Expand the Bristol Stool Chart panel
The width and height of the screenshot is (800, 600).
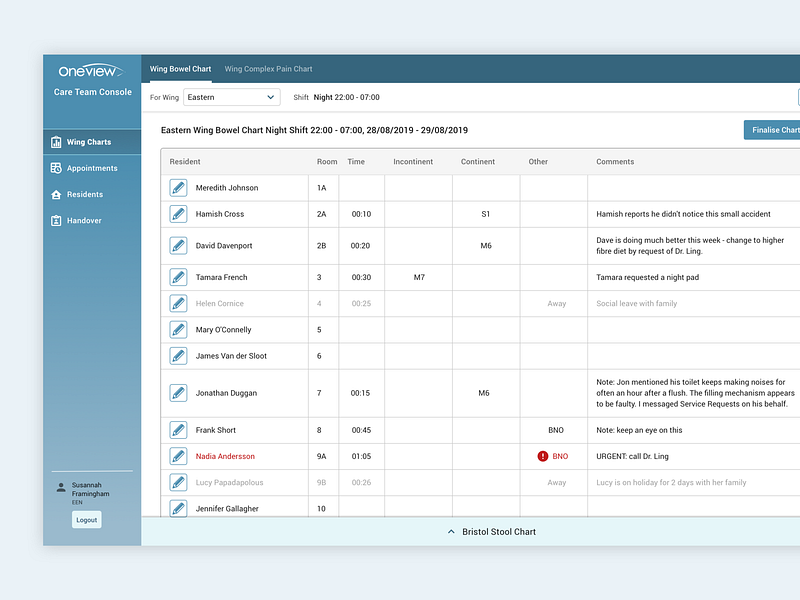[492, 532]
